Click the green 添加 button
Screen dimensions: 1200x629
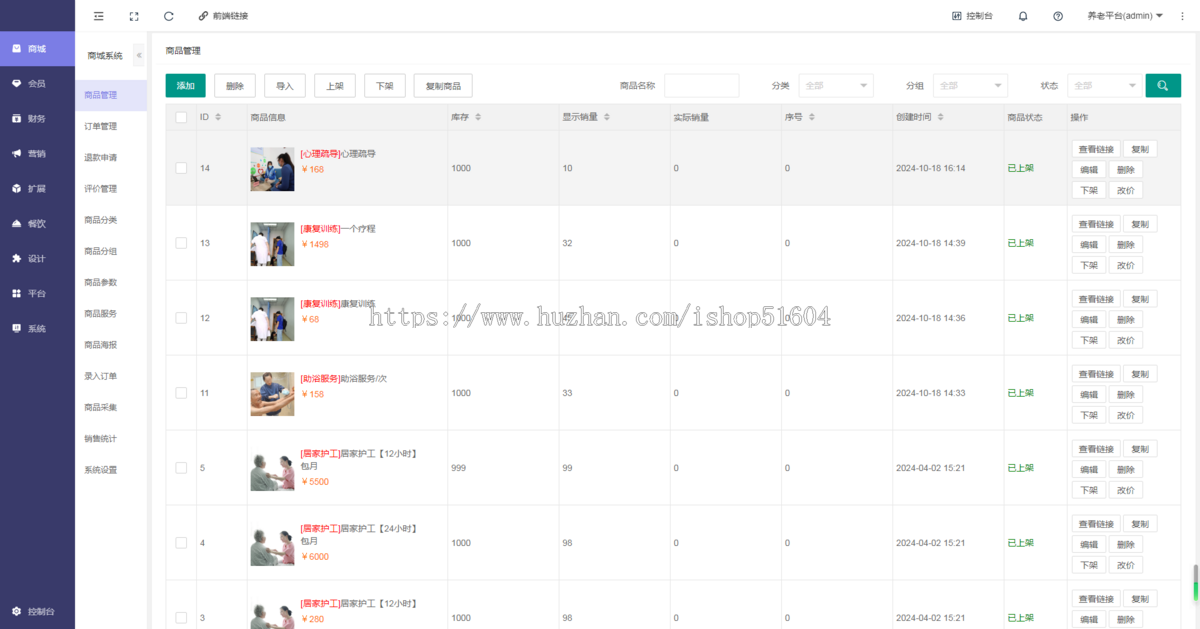click(186, 86)
